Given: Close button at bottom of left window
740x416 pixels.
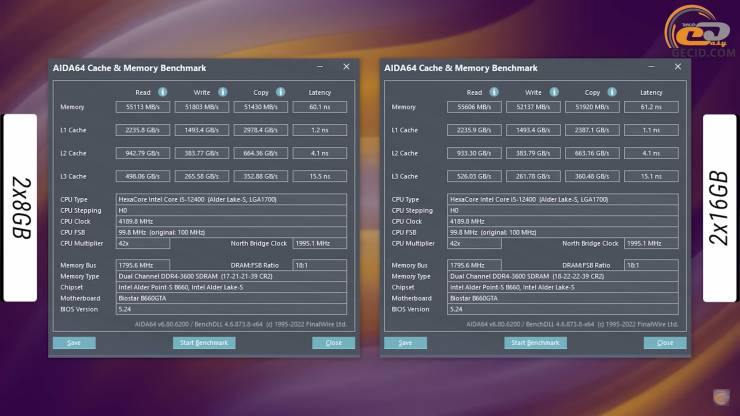Looking at the screenshot, I should pos(333,343).
